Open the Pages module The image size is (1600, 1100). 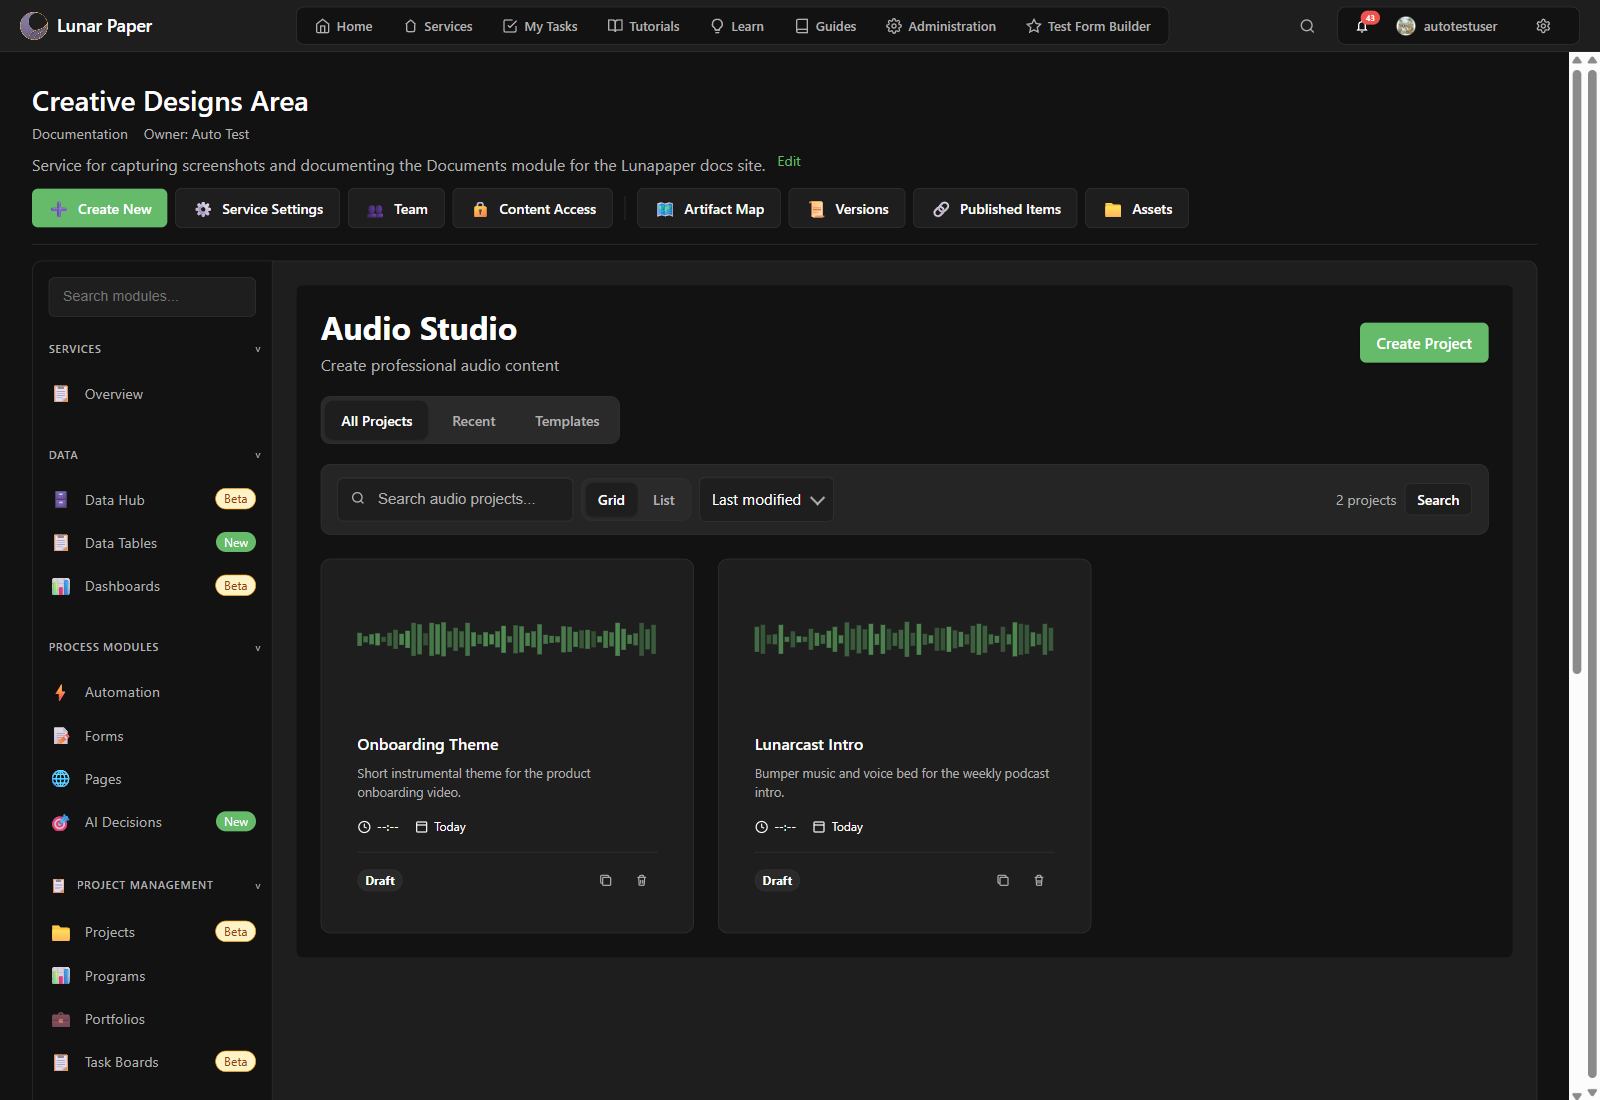(152, 779)
